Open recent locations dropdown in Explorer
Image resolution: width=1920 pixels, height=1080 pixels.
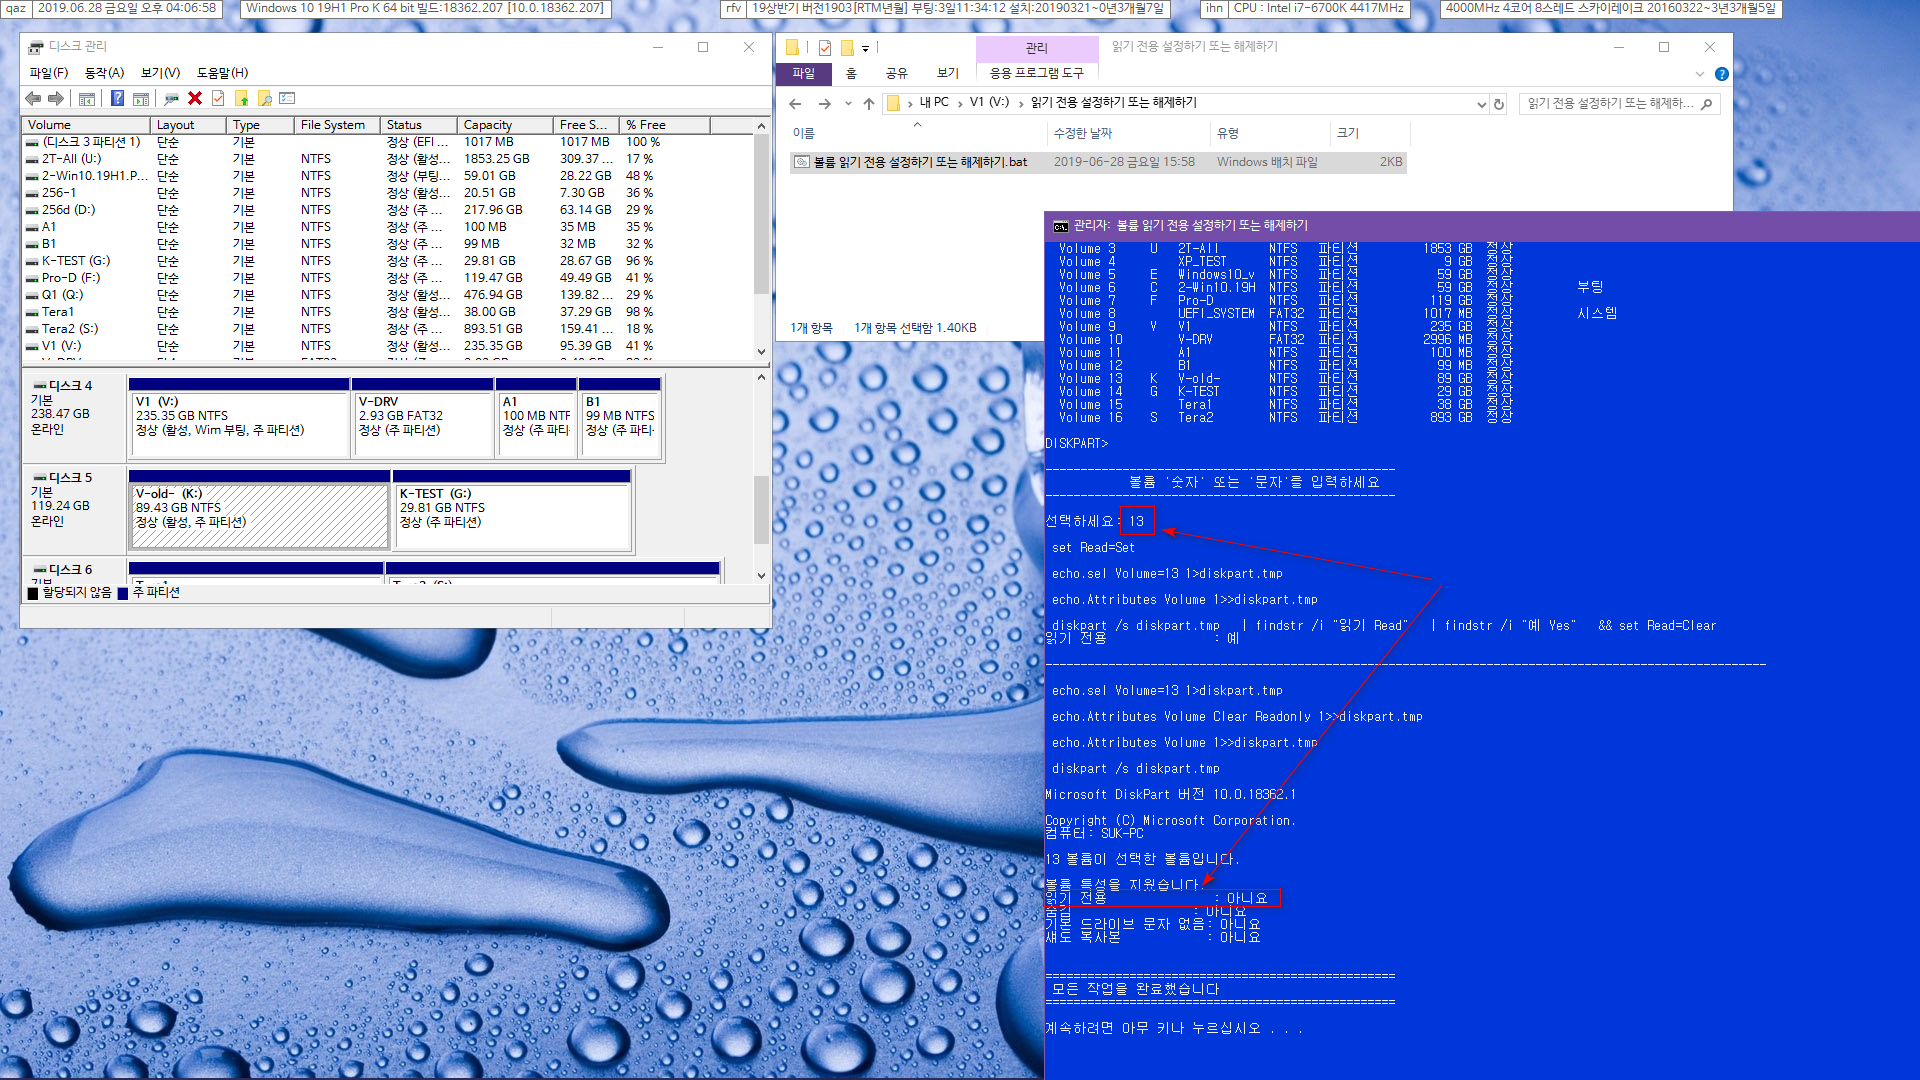point(848,103)
